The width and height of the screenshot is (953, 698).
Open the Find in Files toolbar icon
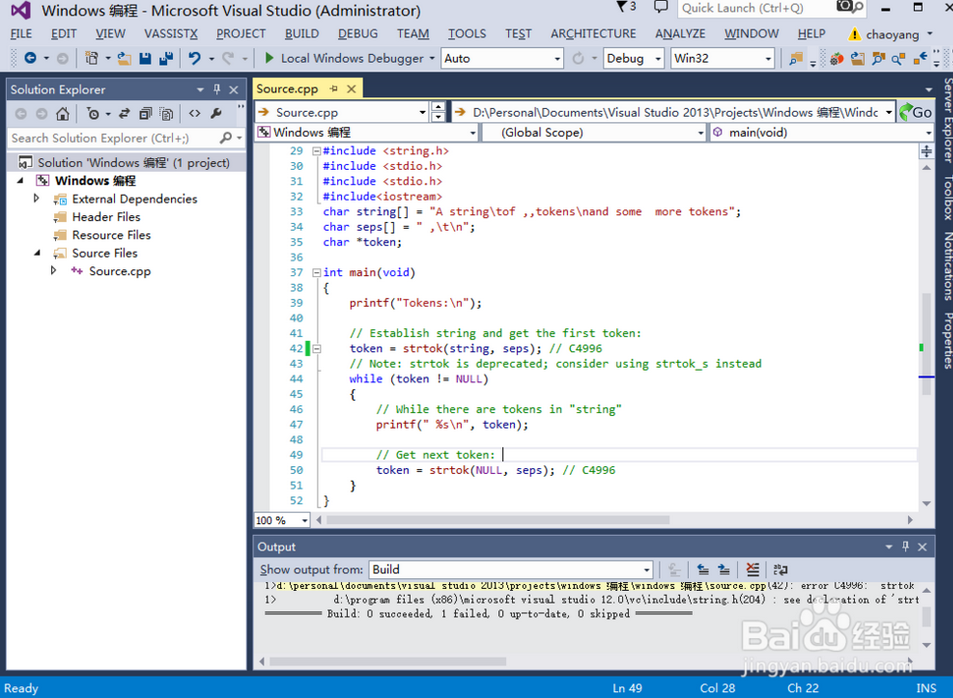[x=796, y=58]
